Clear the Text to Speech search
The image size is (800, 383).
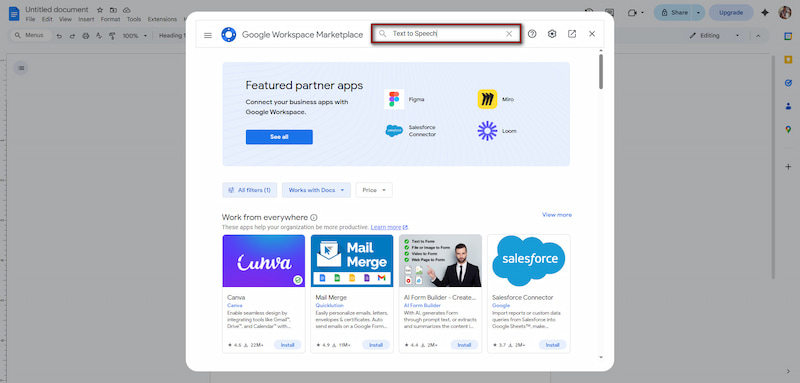(509, 34)
